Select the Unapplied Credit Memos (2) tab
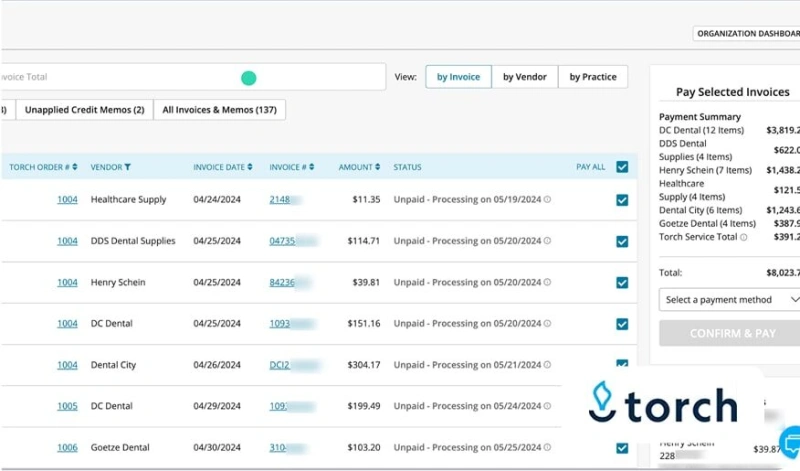Viewport: 800px width, 471px height. 84,110
